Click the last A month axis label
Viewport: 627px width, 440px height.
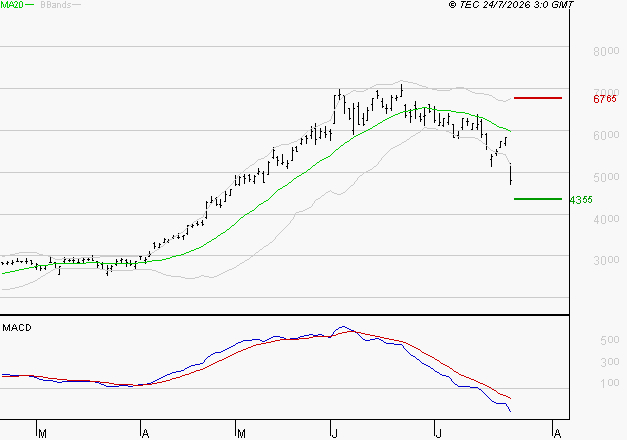tap(557, 434)
